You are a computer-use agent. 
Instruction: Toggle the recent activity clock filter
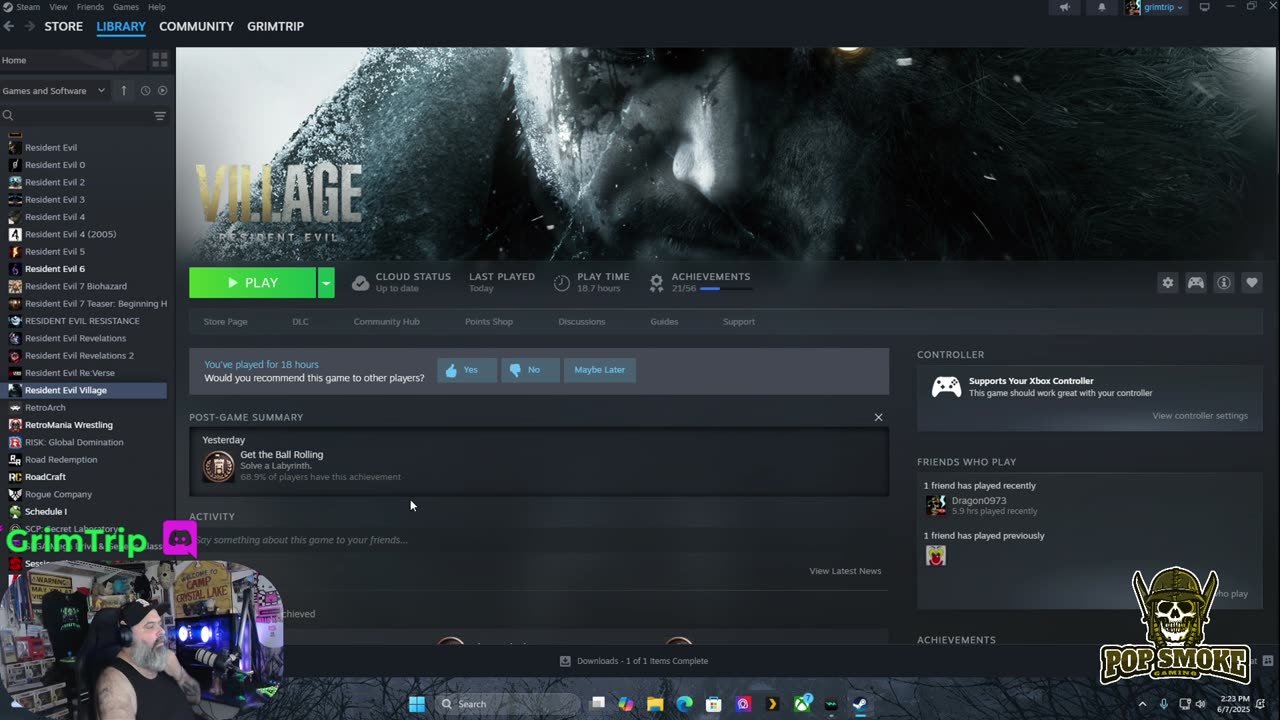[145, 91]
